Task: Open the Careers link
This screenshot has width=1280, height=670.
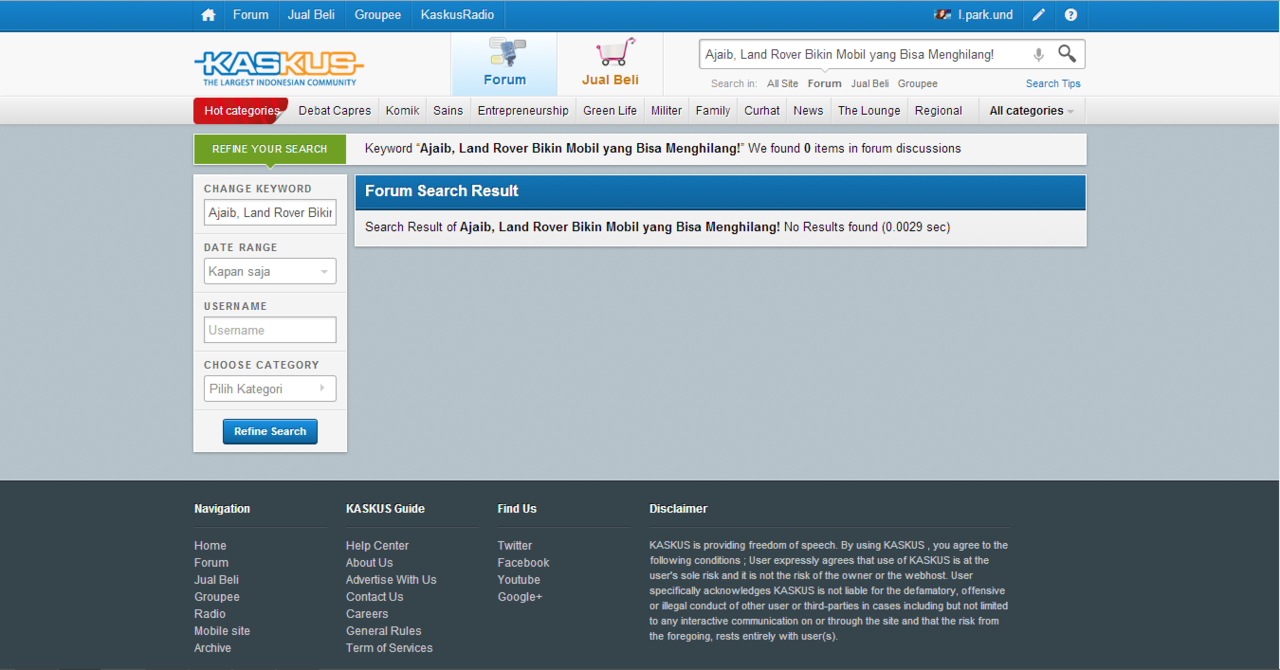Action: [367, 614]
